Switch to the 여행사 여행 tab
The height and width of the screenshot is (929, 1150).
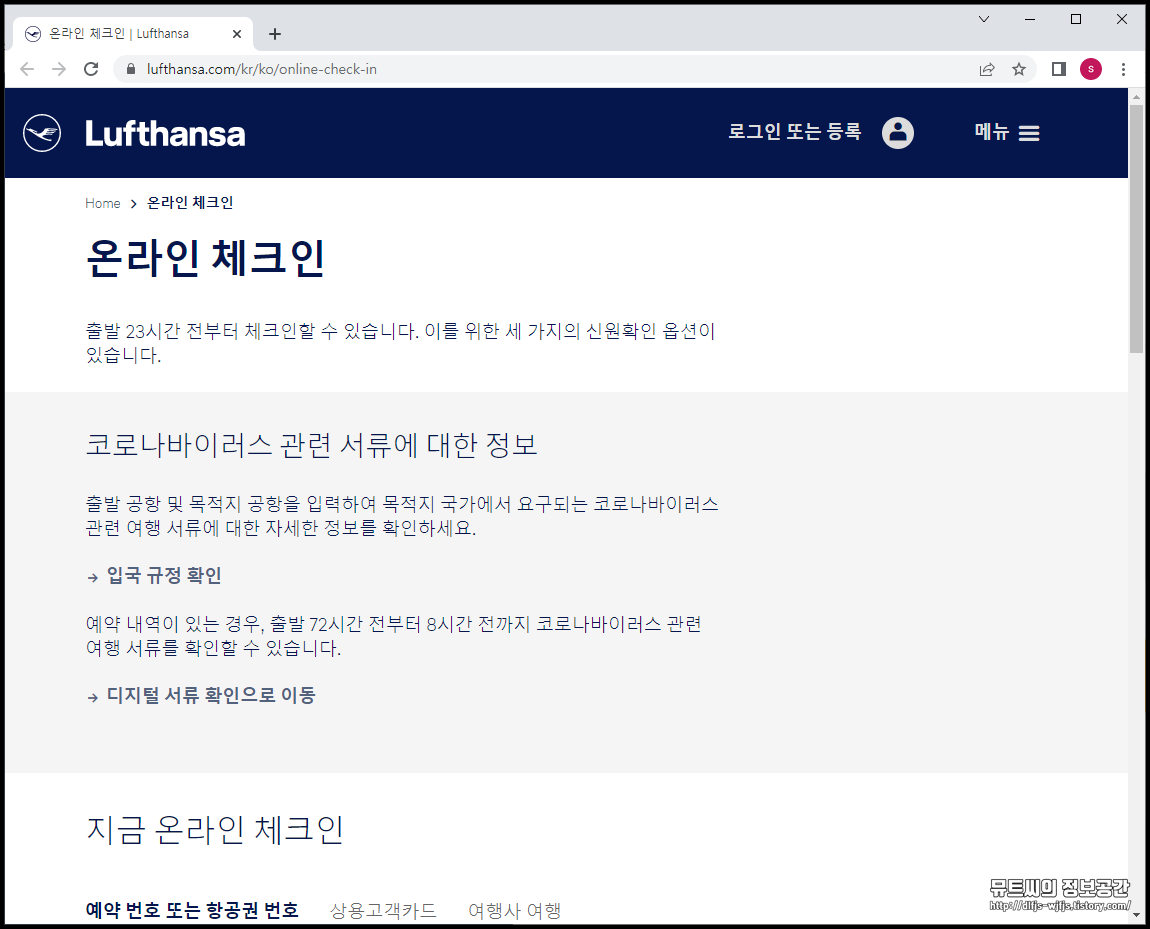tap(515, 910)
